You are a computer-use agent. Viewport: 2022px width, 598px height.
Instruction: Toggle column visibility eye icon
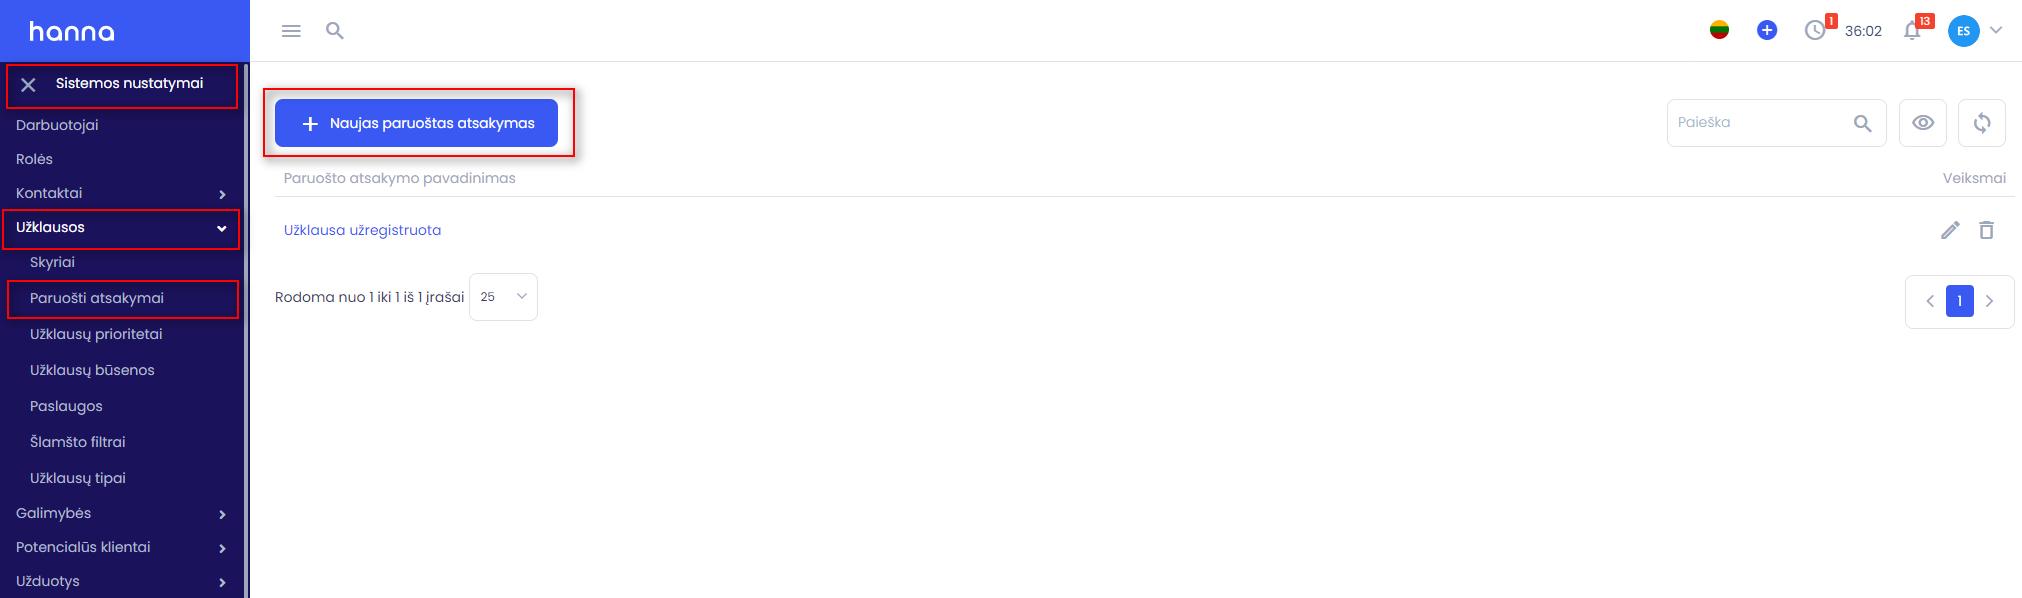click(1922, 123)
